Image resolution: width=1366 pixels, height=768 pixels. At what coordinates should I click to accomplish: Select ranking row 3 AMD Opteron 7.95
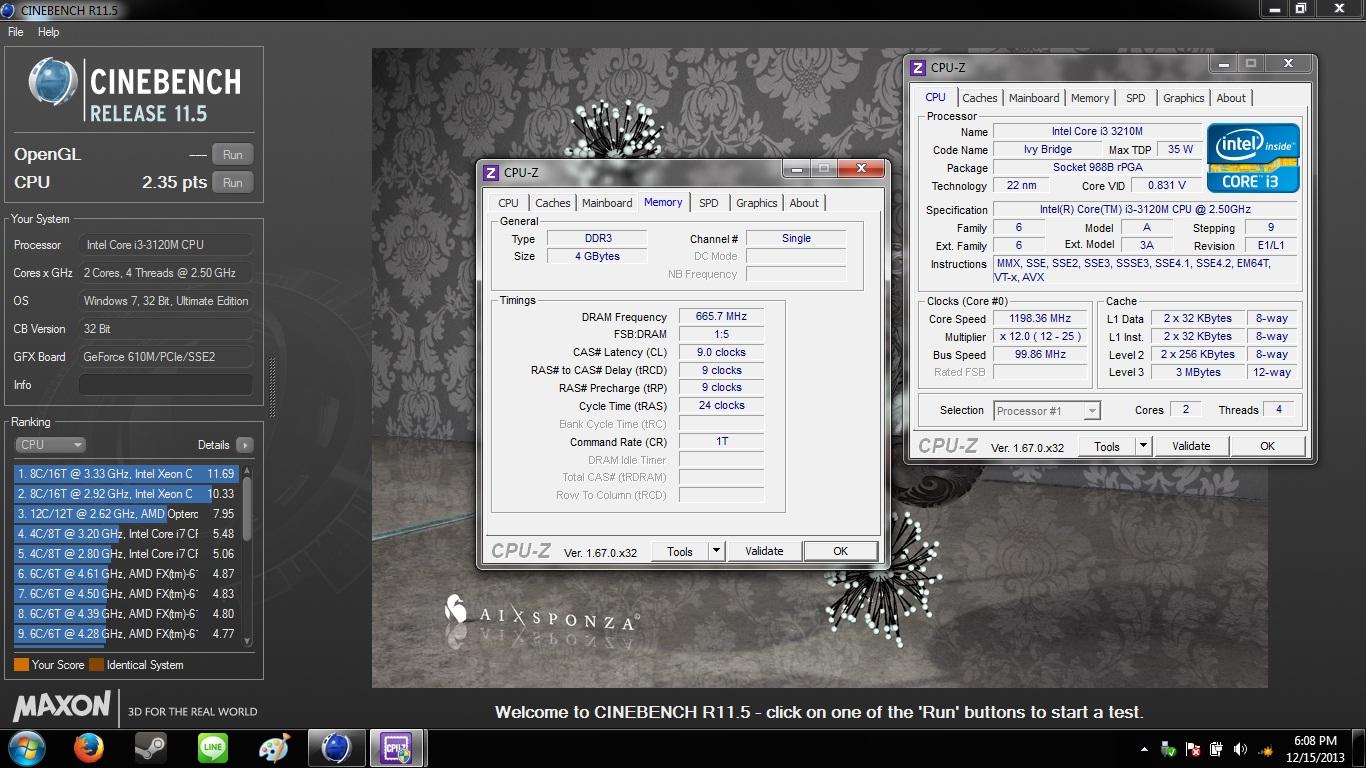point(126,514)
